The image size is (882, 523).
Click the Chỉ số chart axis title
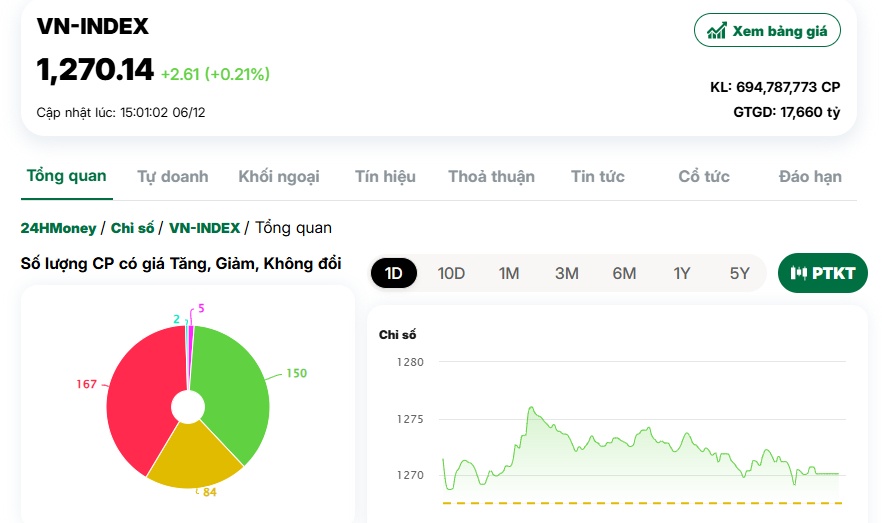point(397,335)
